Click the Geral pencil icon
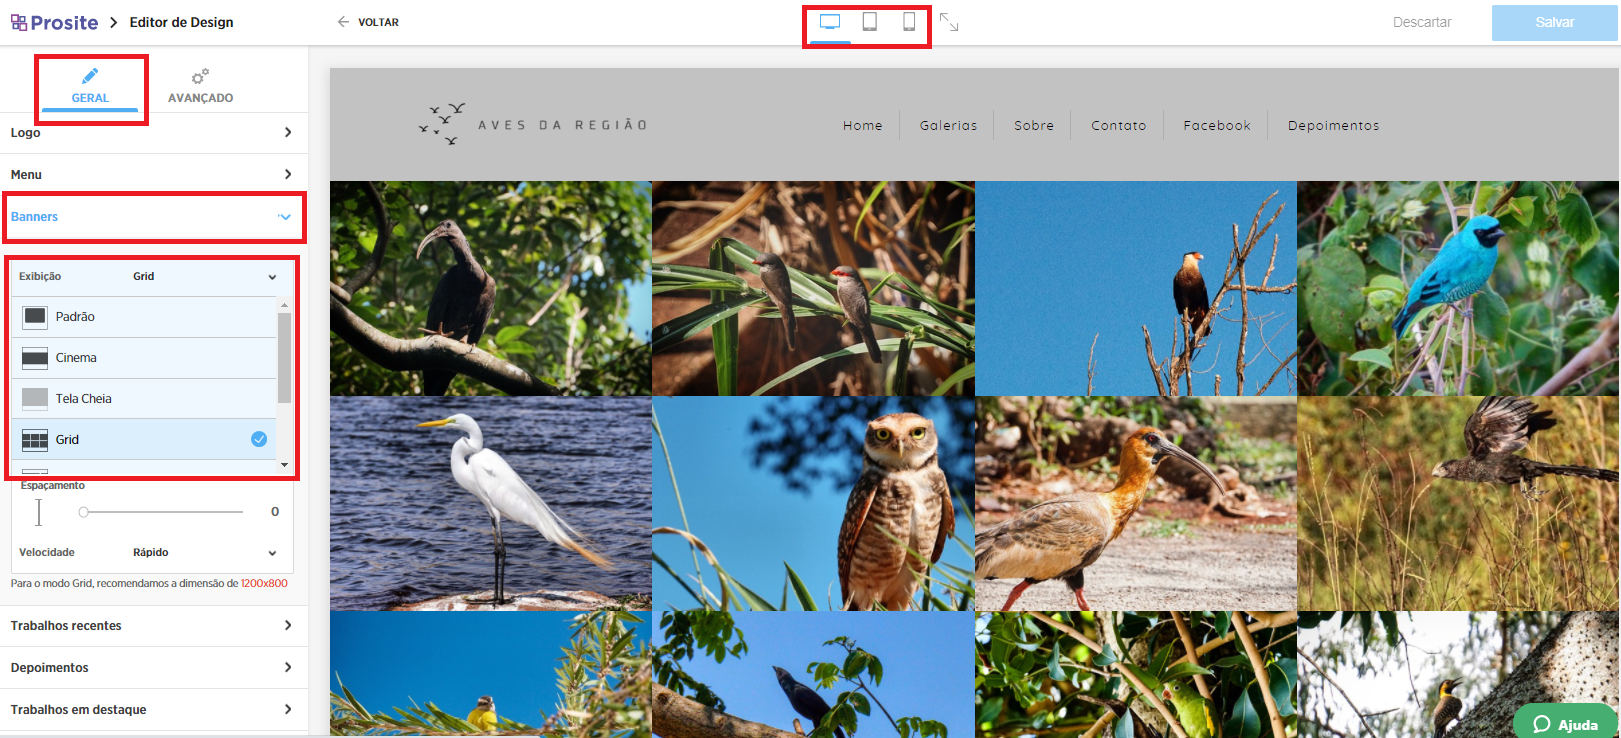The height and width of the screenshot is (738, 1621). click(x=90, y=76)
